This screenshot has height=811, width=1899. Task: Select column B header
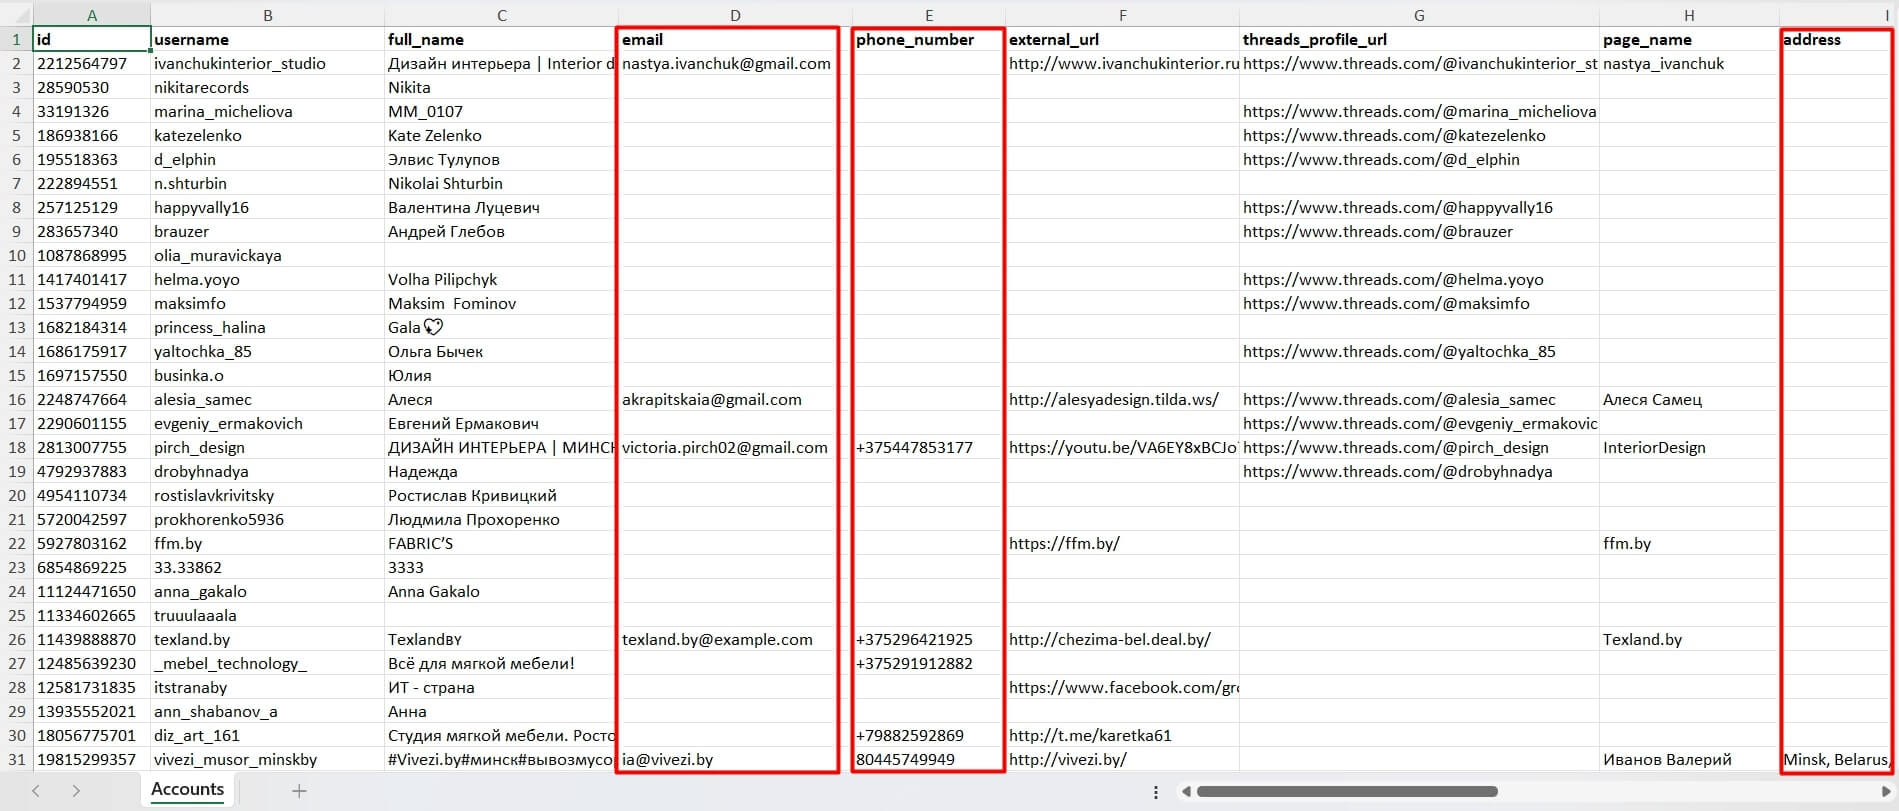coord(267,15)
